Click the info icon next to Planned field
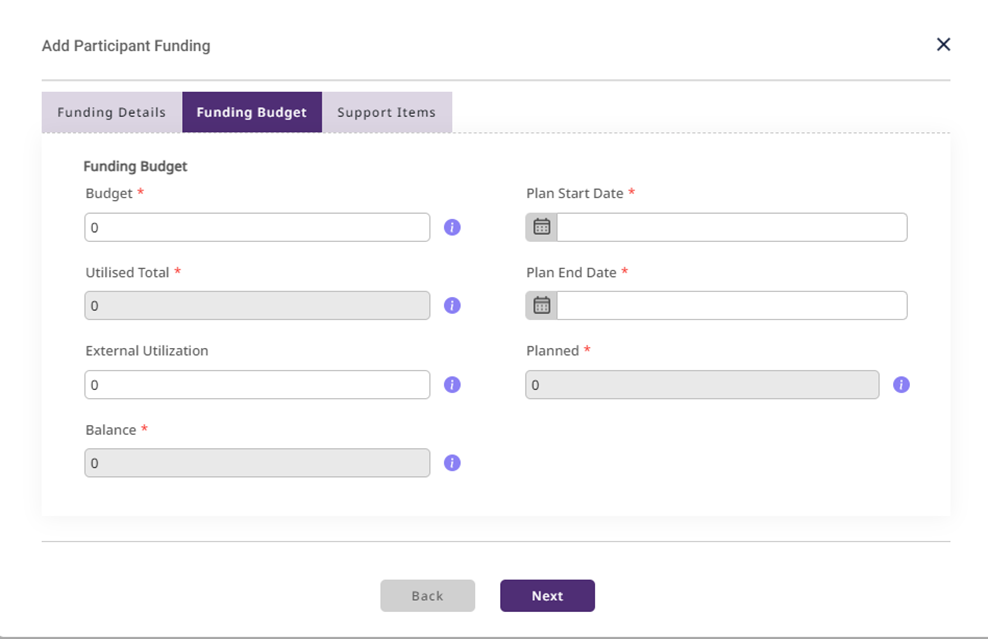Viewport: 988px width, 639px height. [x=901, y=385]
